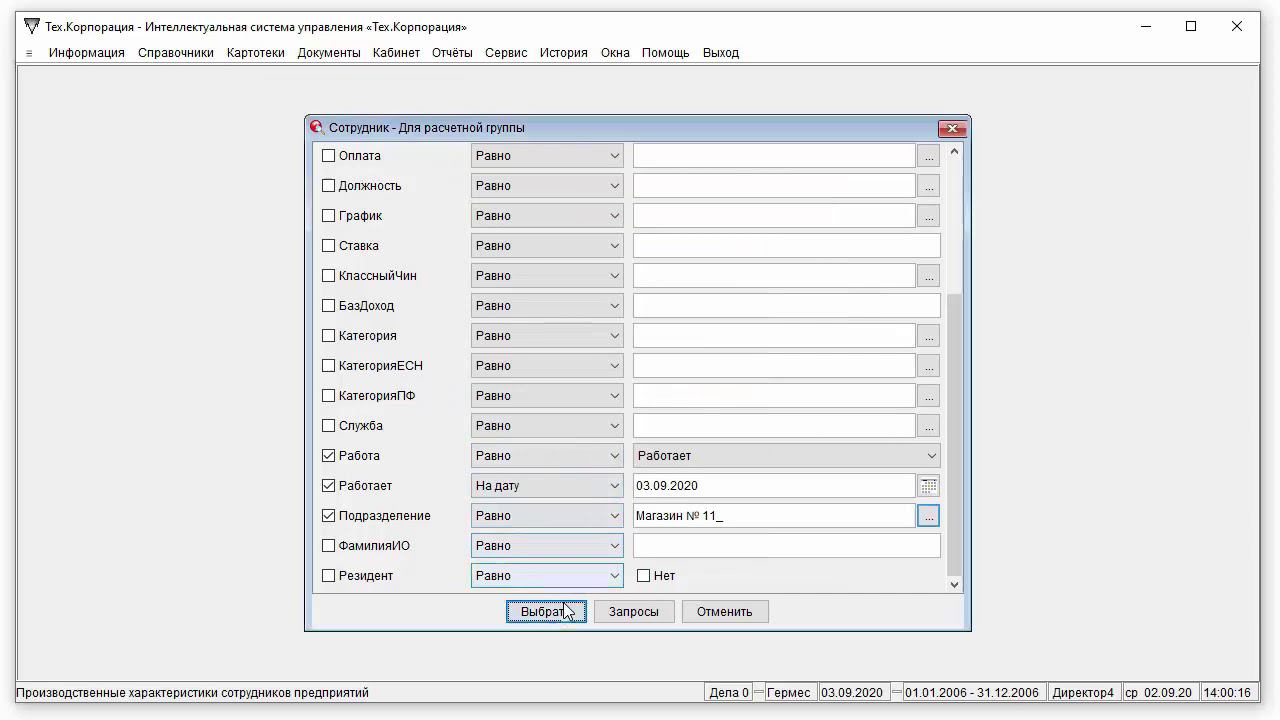Click the dialog list scroll-down arrow

pos(954,584)
